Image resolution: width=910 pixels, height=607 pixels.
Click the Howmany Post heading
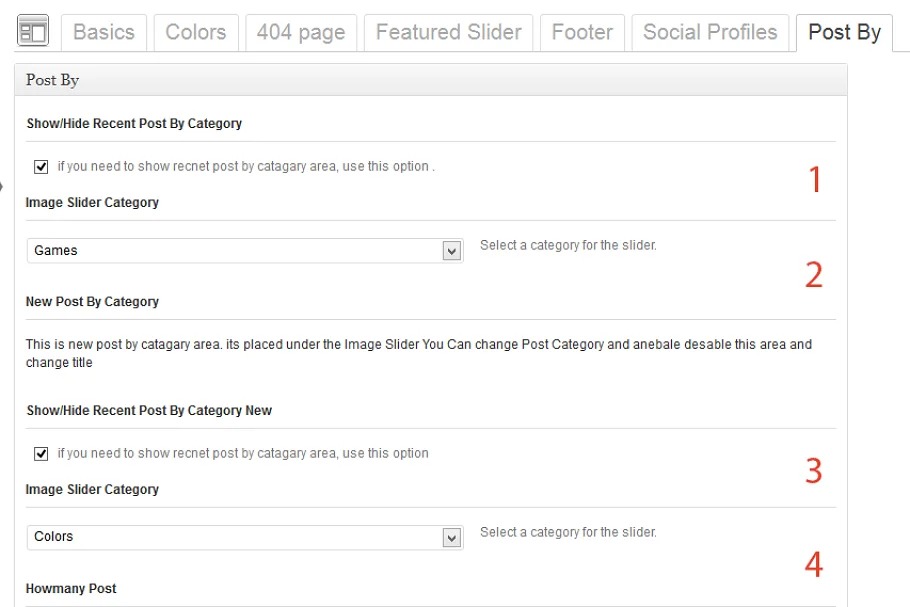click(x=71, y=589)
